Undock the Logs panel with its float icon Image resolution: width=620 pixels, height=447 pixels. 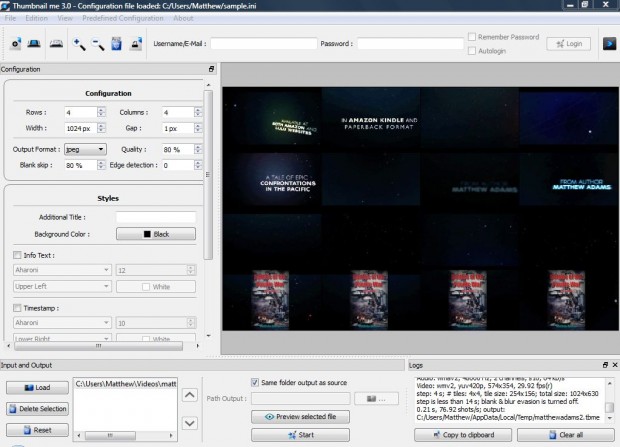tap(605, 365)
